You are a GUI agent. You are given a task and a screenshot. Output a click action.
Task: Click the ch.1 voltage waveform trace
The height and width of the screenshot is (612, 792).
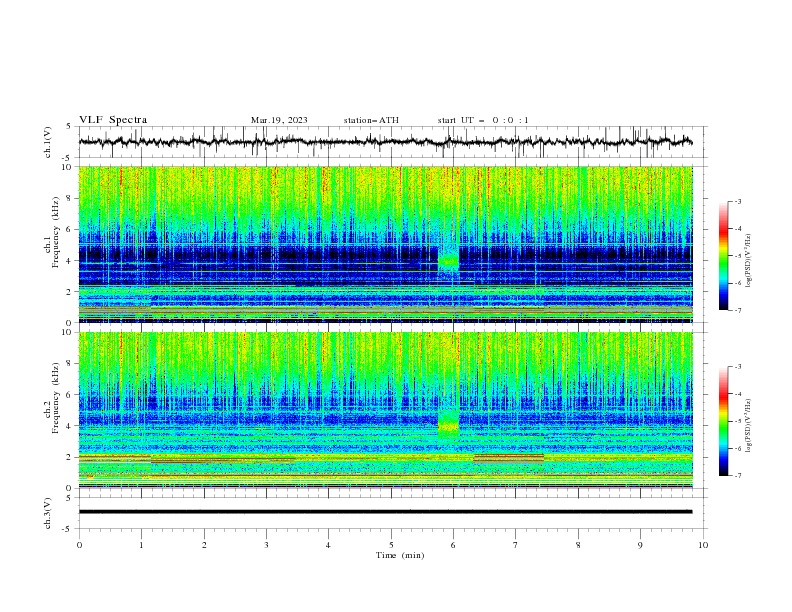(385, 142)
